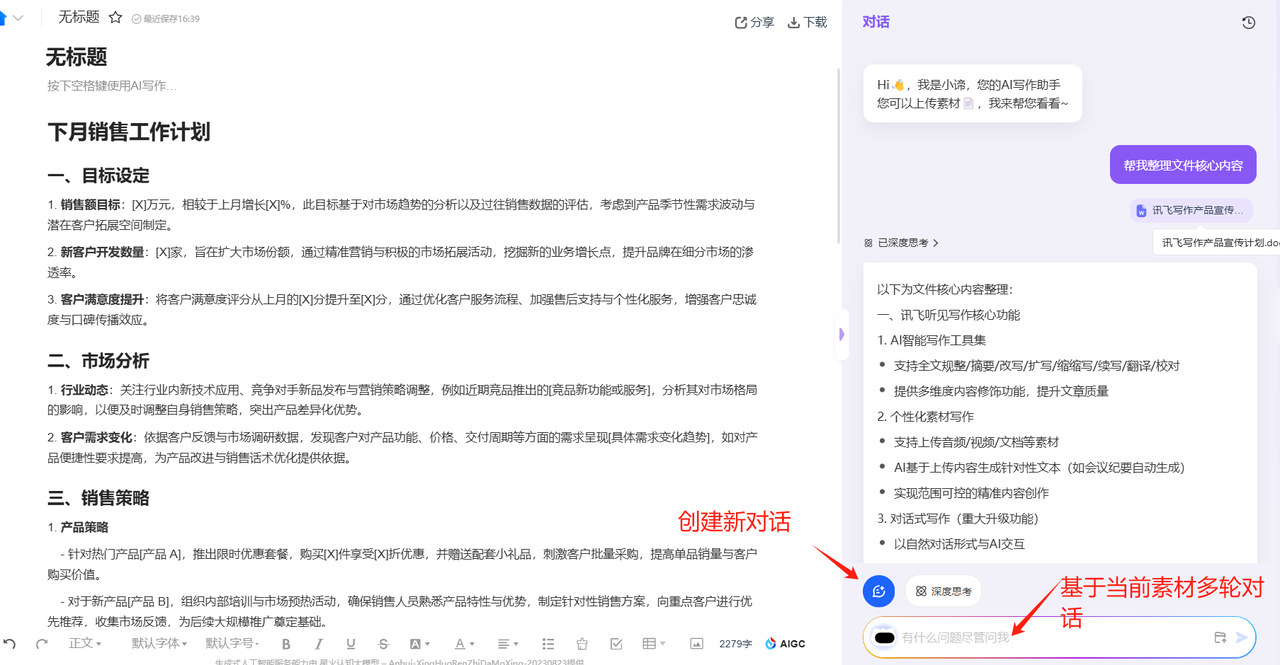Open the text highlight color dropdown

click(420, 644)
